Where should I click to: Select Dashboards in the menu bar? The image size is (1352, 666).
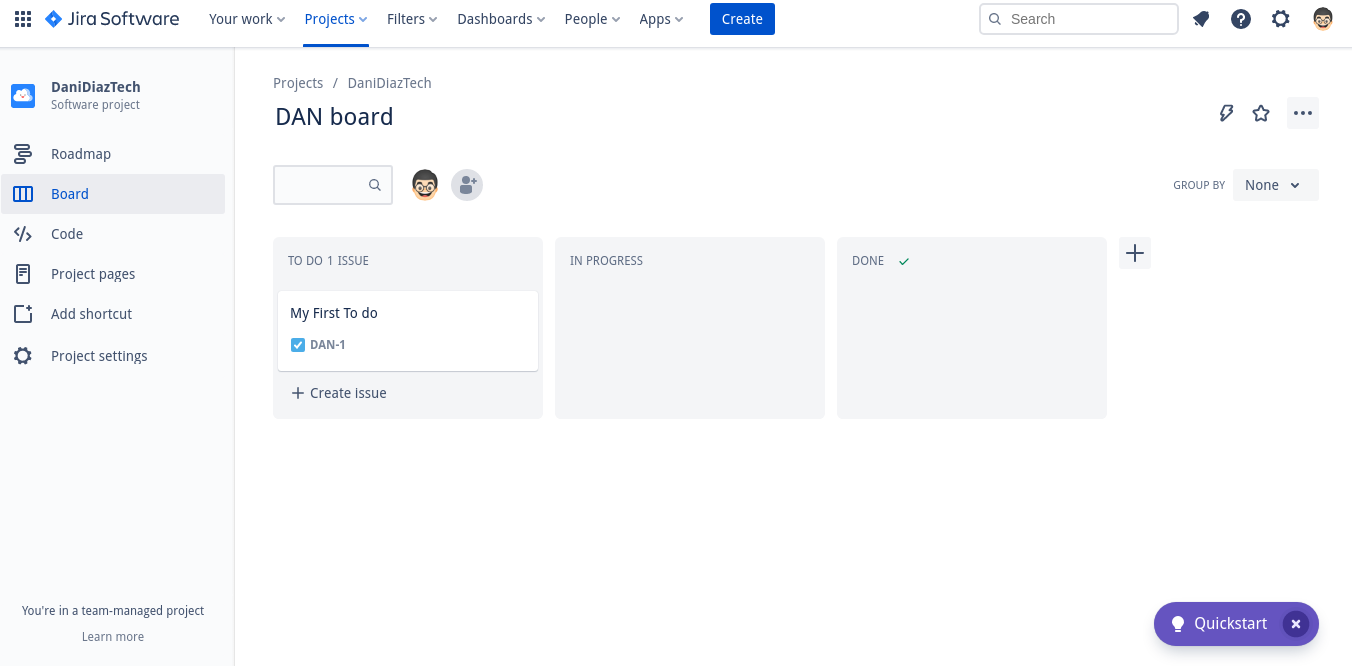point(499,18)
